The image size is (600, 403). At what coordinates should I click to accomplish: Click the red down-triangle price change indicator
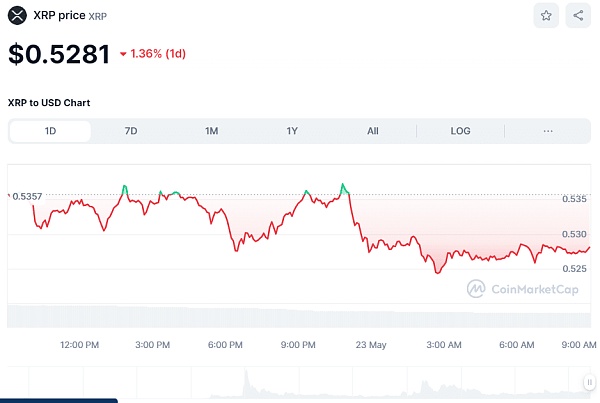123,54
